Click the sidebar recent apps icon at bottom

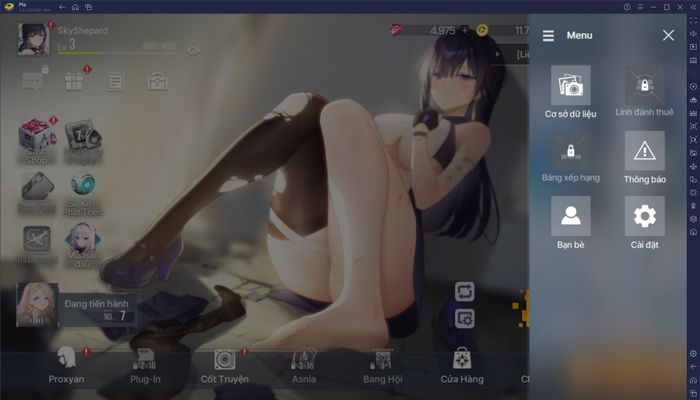tap(693, 393)
